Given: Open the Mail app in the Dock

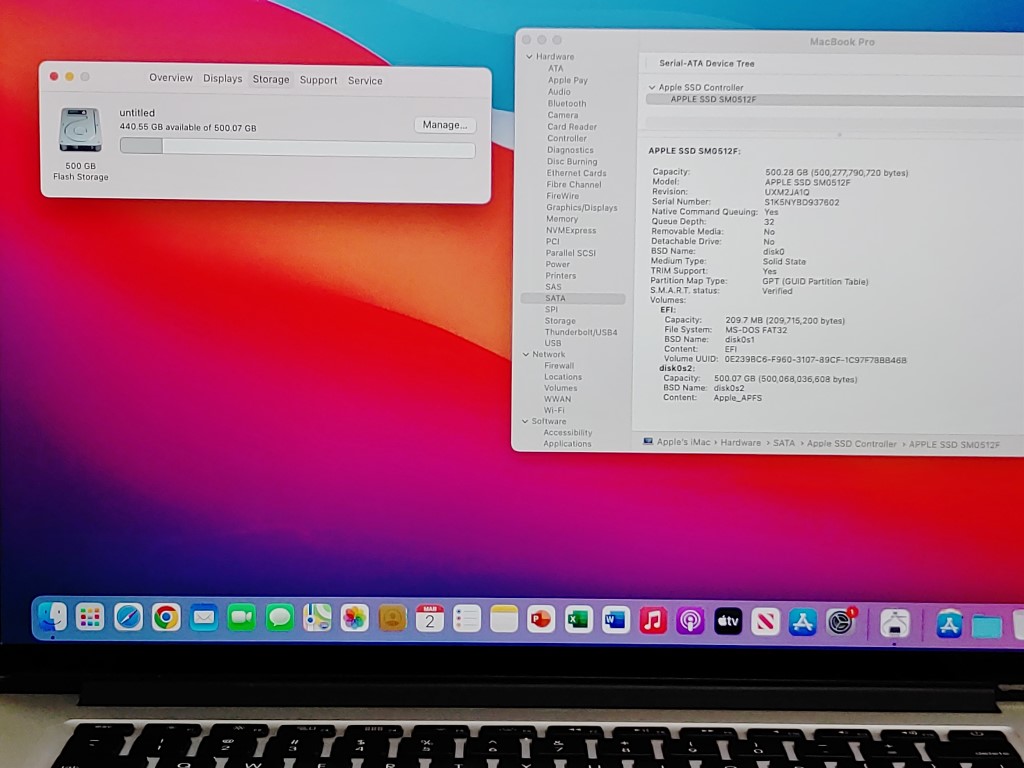Looking at the screenshot, I should click(x=204, y=617).
